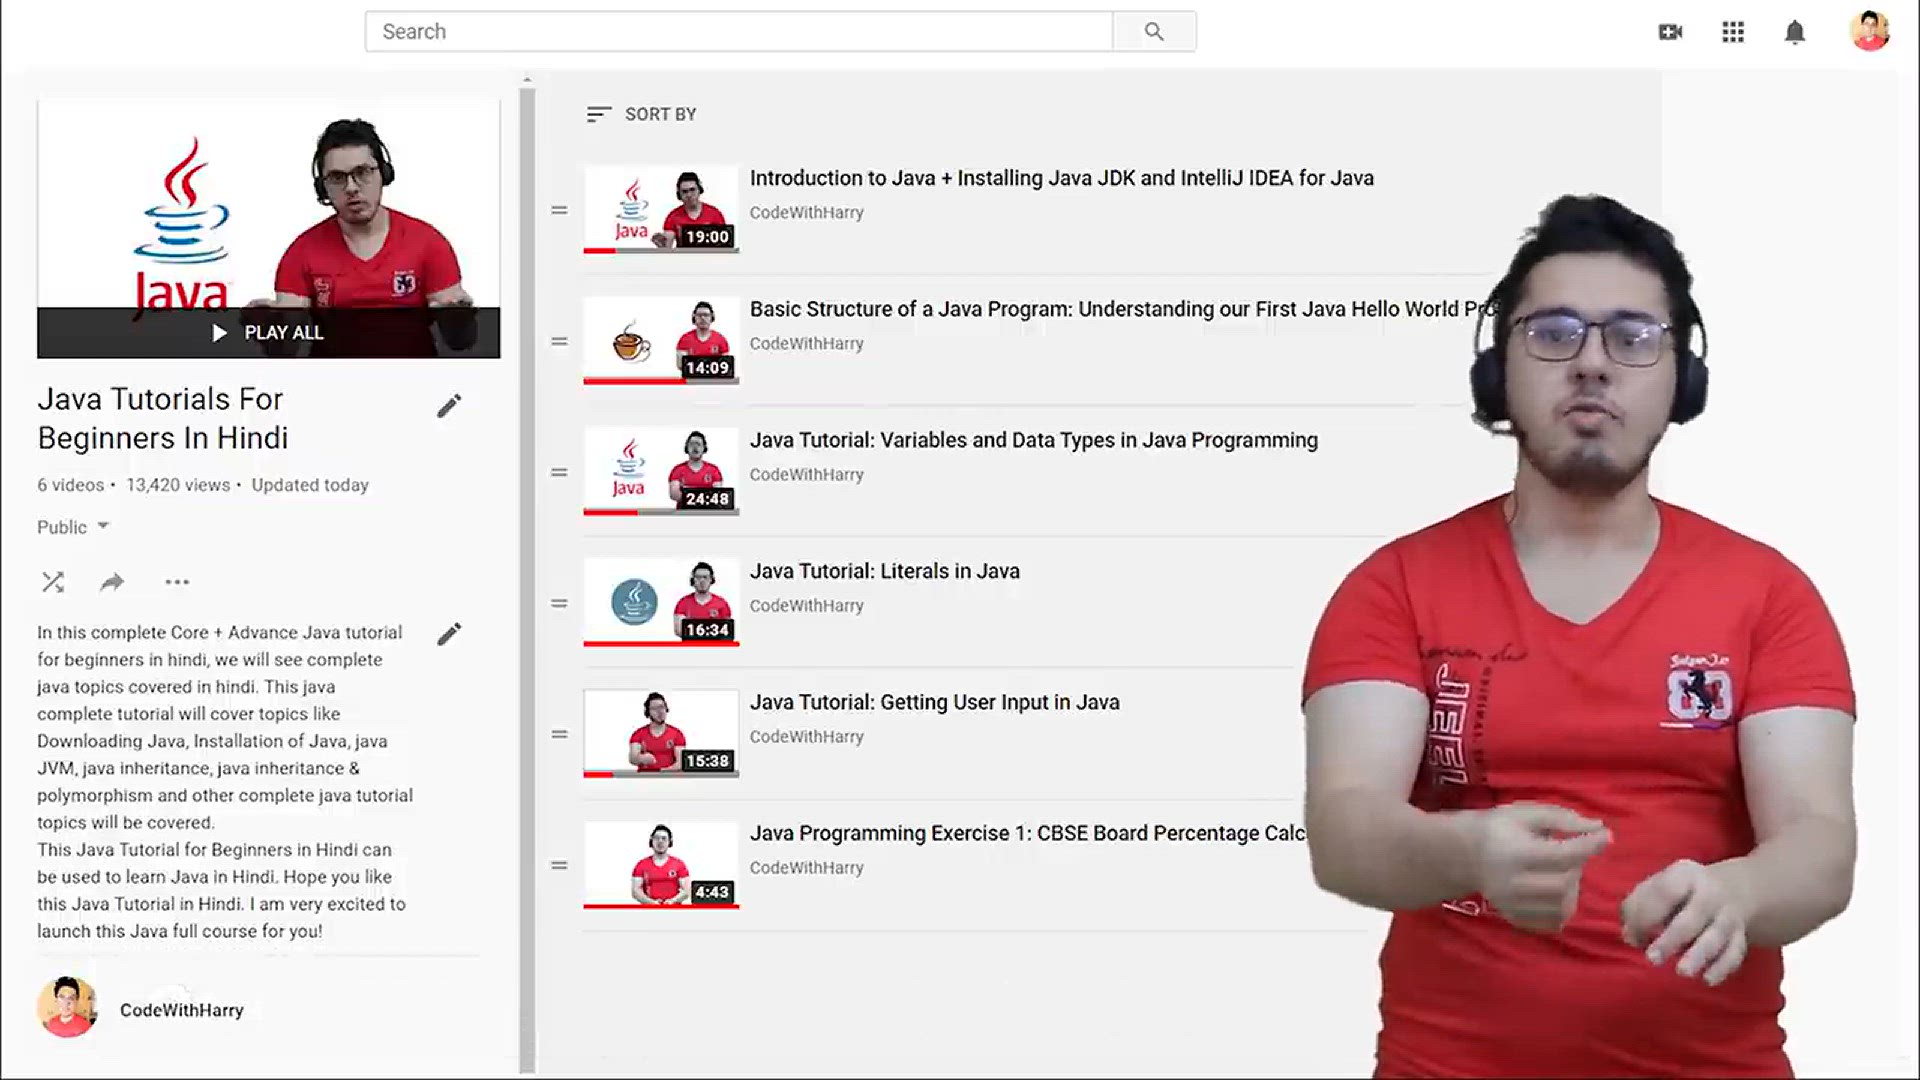Click the 4:43 video thumbnail
The width and height of the screenshot is (1920, 1080).
(x=661, y=864)
